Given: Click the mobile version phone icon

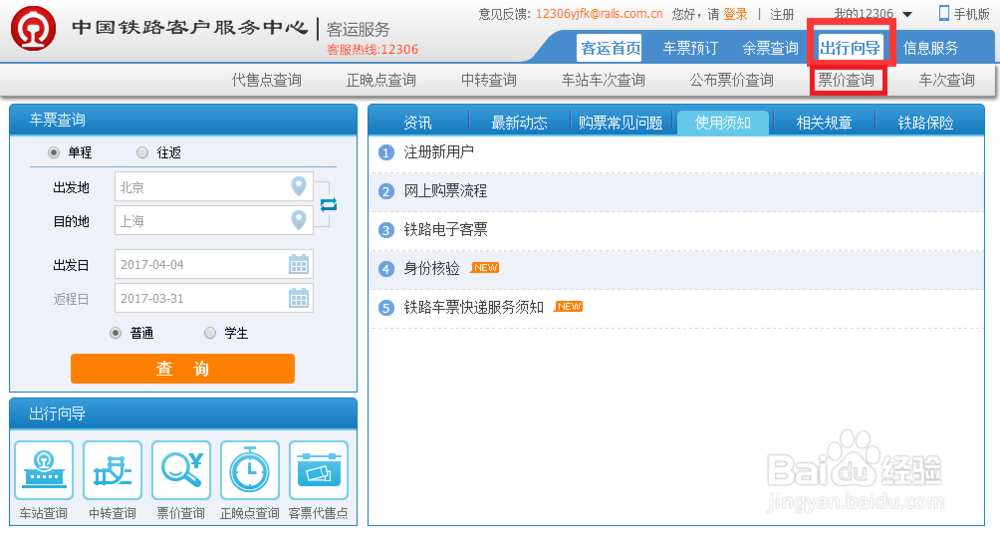Looking at the screenshot, I should pos(944,13).
